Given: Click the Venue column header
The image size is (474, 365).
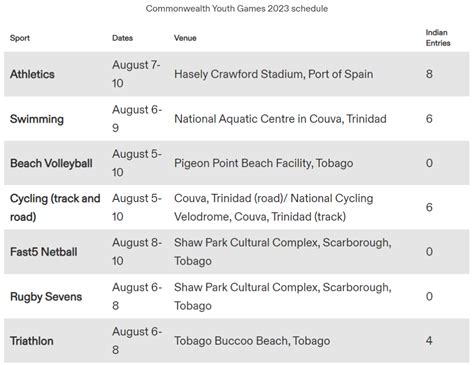Looking at the screenshot, I should pyautogui.click(x=185, y=38).
